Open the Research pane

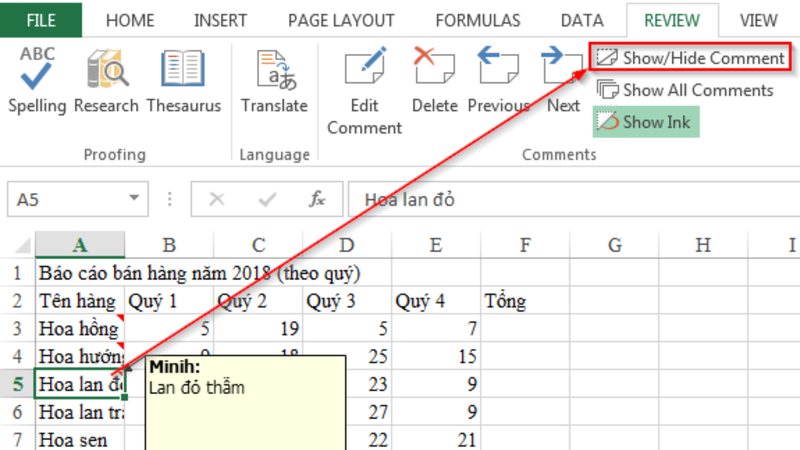pyautogui.click(x=106, y=80)
